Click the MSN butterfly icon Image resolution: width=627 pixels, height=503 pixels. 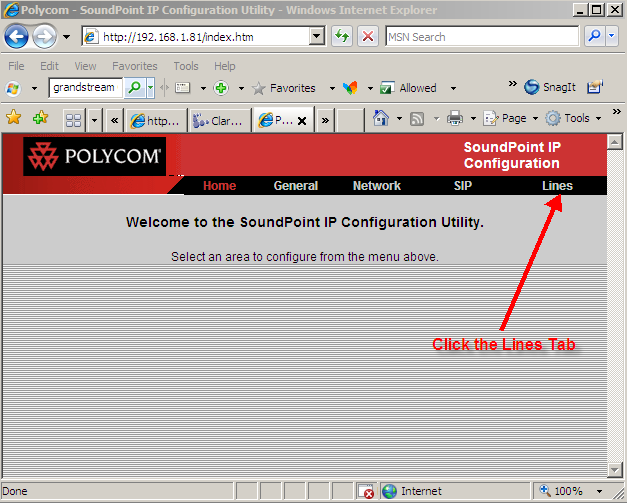[350, 88]
